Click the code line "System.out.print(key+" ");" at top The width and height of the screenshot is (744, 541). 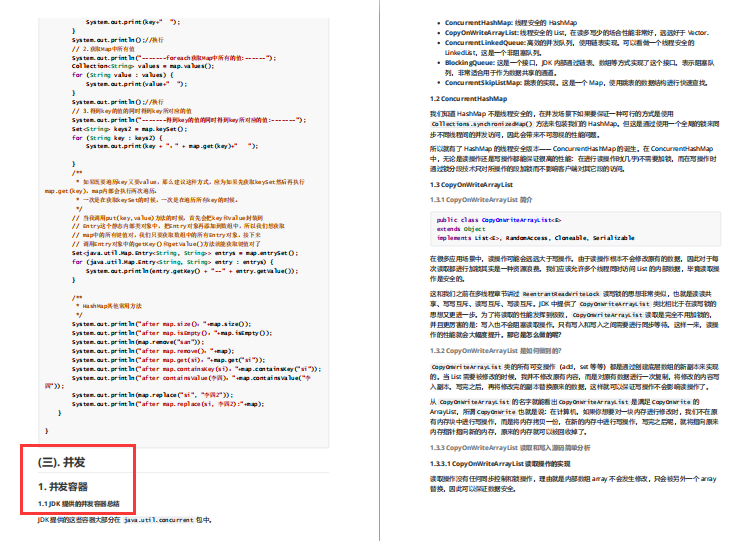[132, 22]
